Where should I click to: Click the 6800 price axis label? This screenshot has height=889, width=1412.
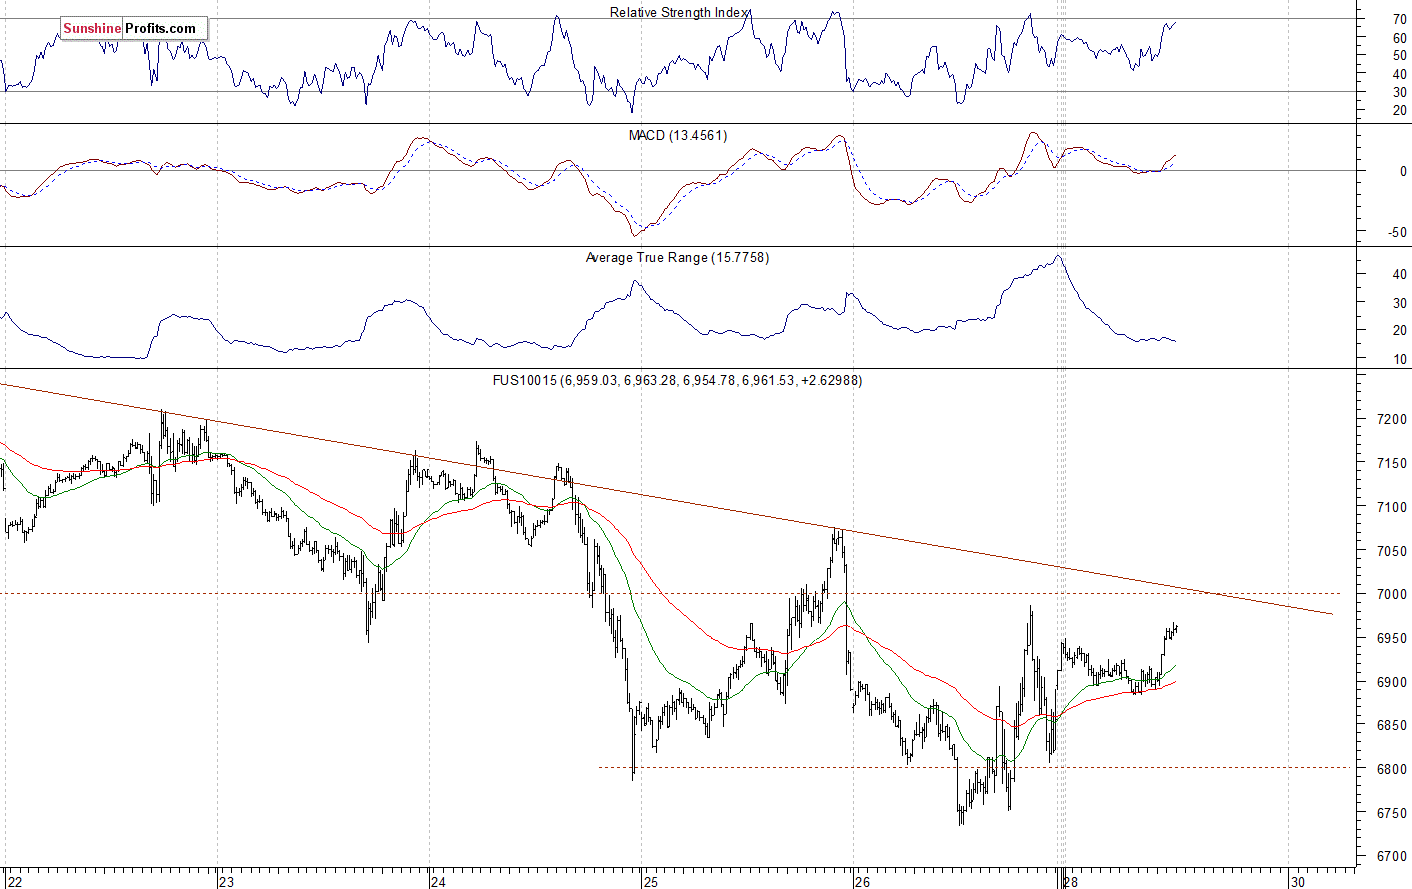point(1391,769)
